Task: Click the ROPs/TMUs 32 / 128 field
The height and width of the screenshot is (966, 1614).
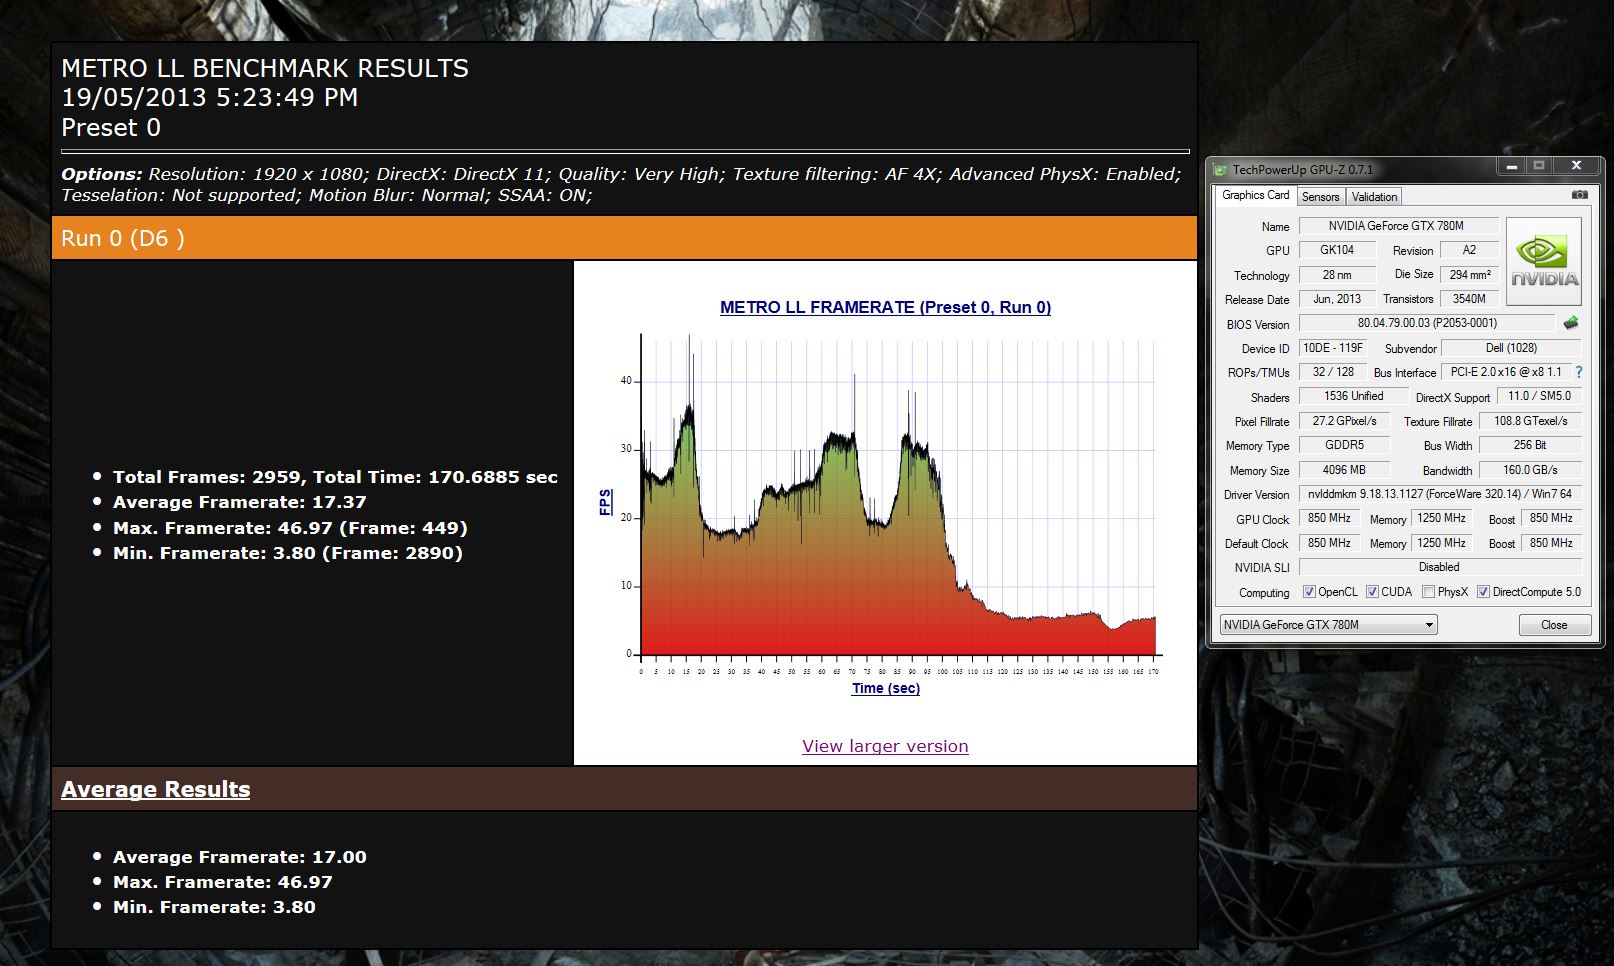Action: (1333, 372)
